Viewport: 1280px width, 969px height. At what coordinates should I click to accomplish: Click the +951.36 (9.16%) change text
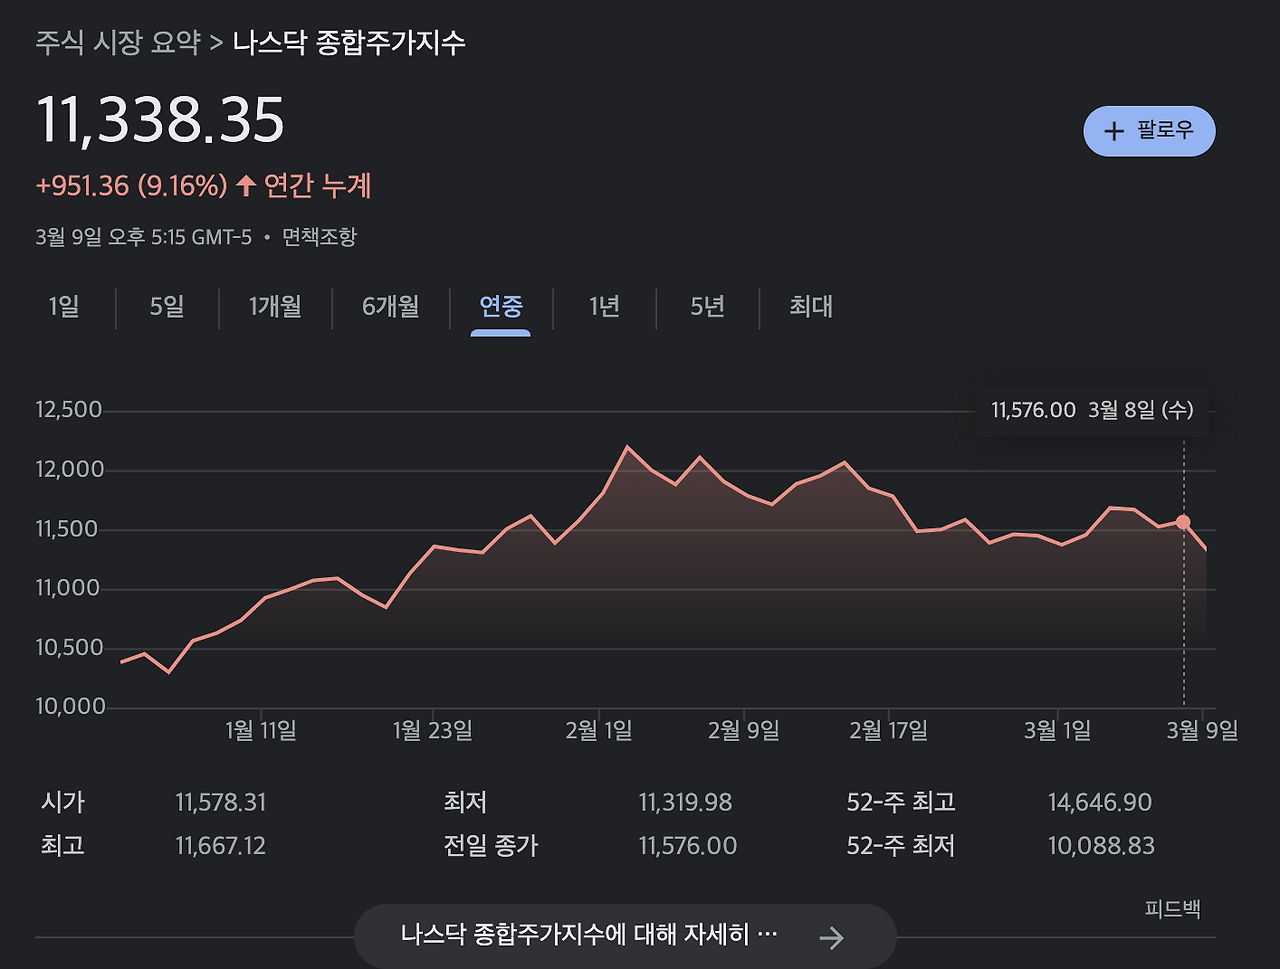click(x=131, y=186)
